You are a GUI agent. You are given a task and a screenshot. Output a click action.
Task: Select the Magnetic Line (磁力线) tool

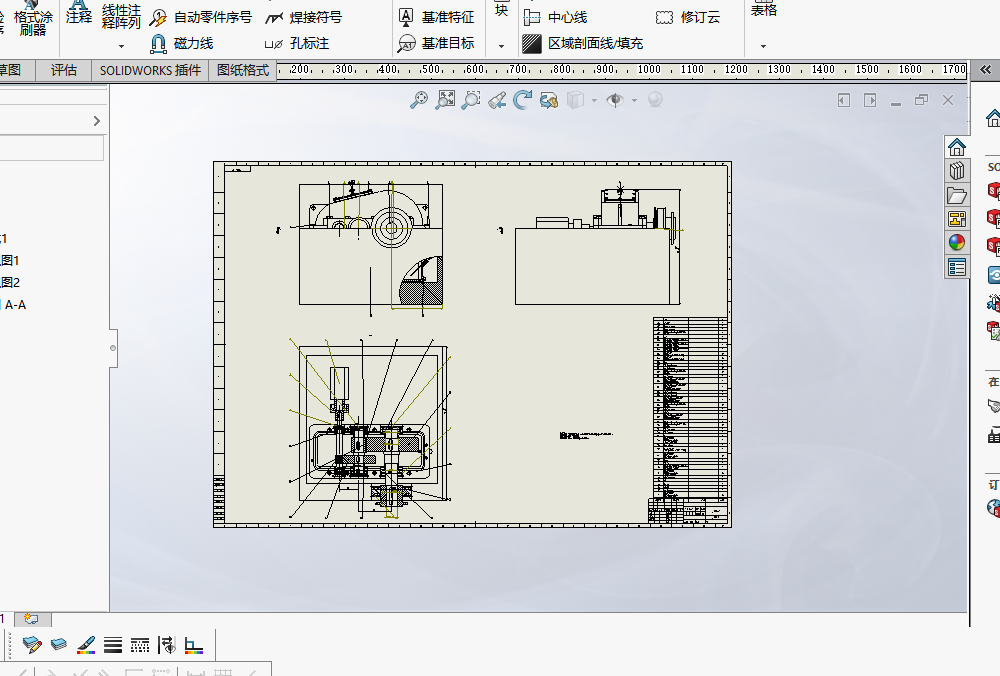click(x=182, y=43)
